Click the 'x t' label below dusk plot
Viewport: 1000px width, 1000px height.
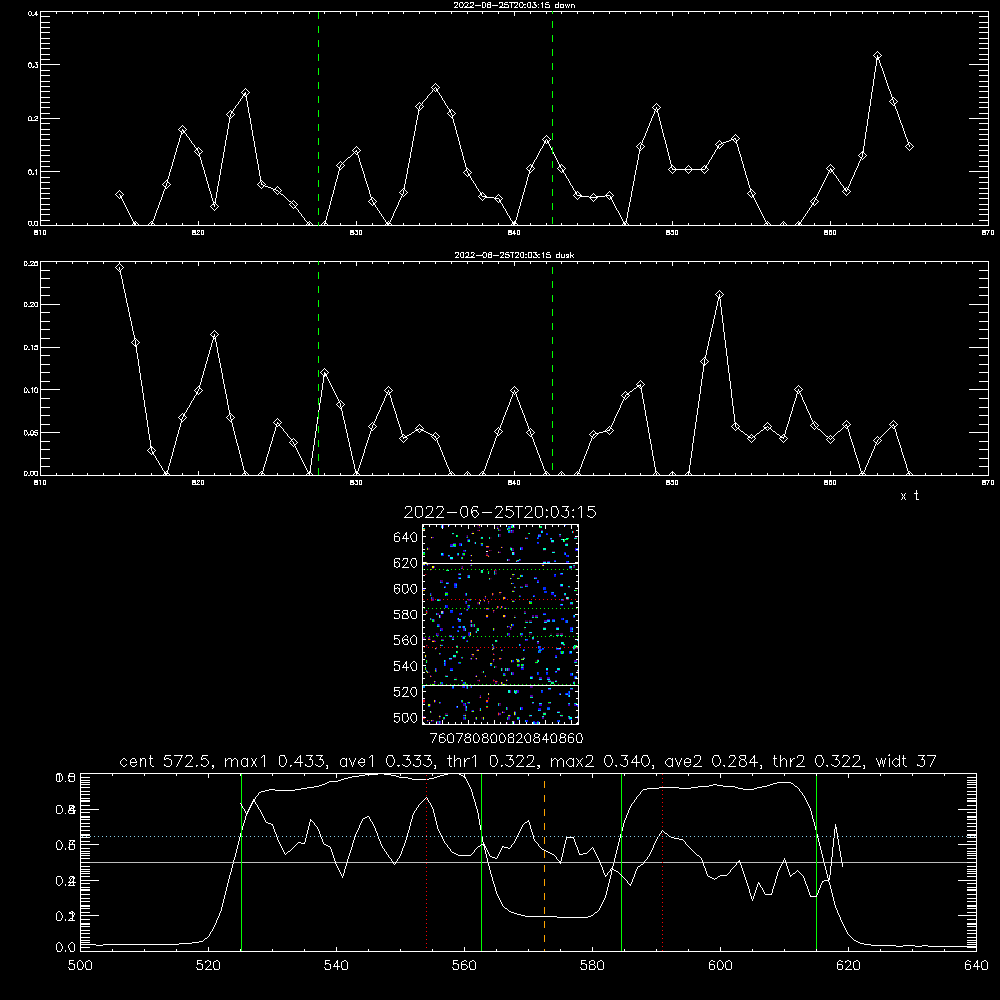click(x=909, y=496)
